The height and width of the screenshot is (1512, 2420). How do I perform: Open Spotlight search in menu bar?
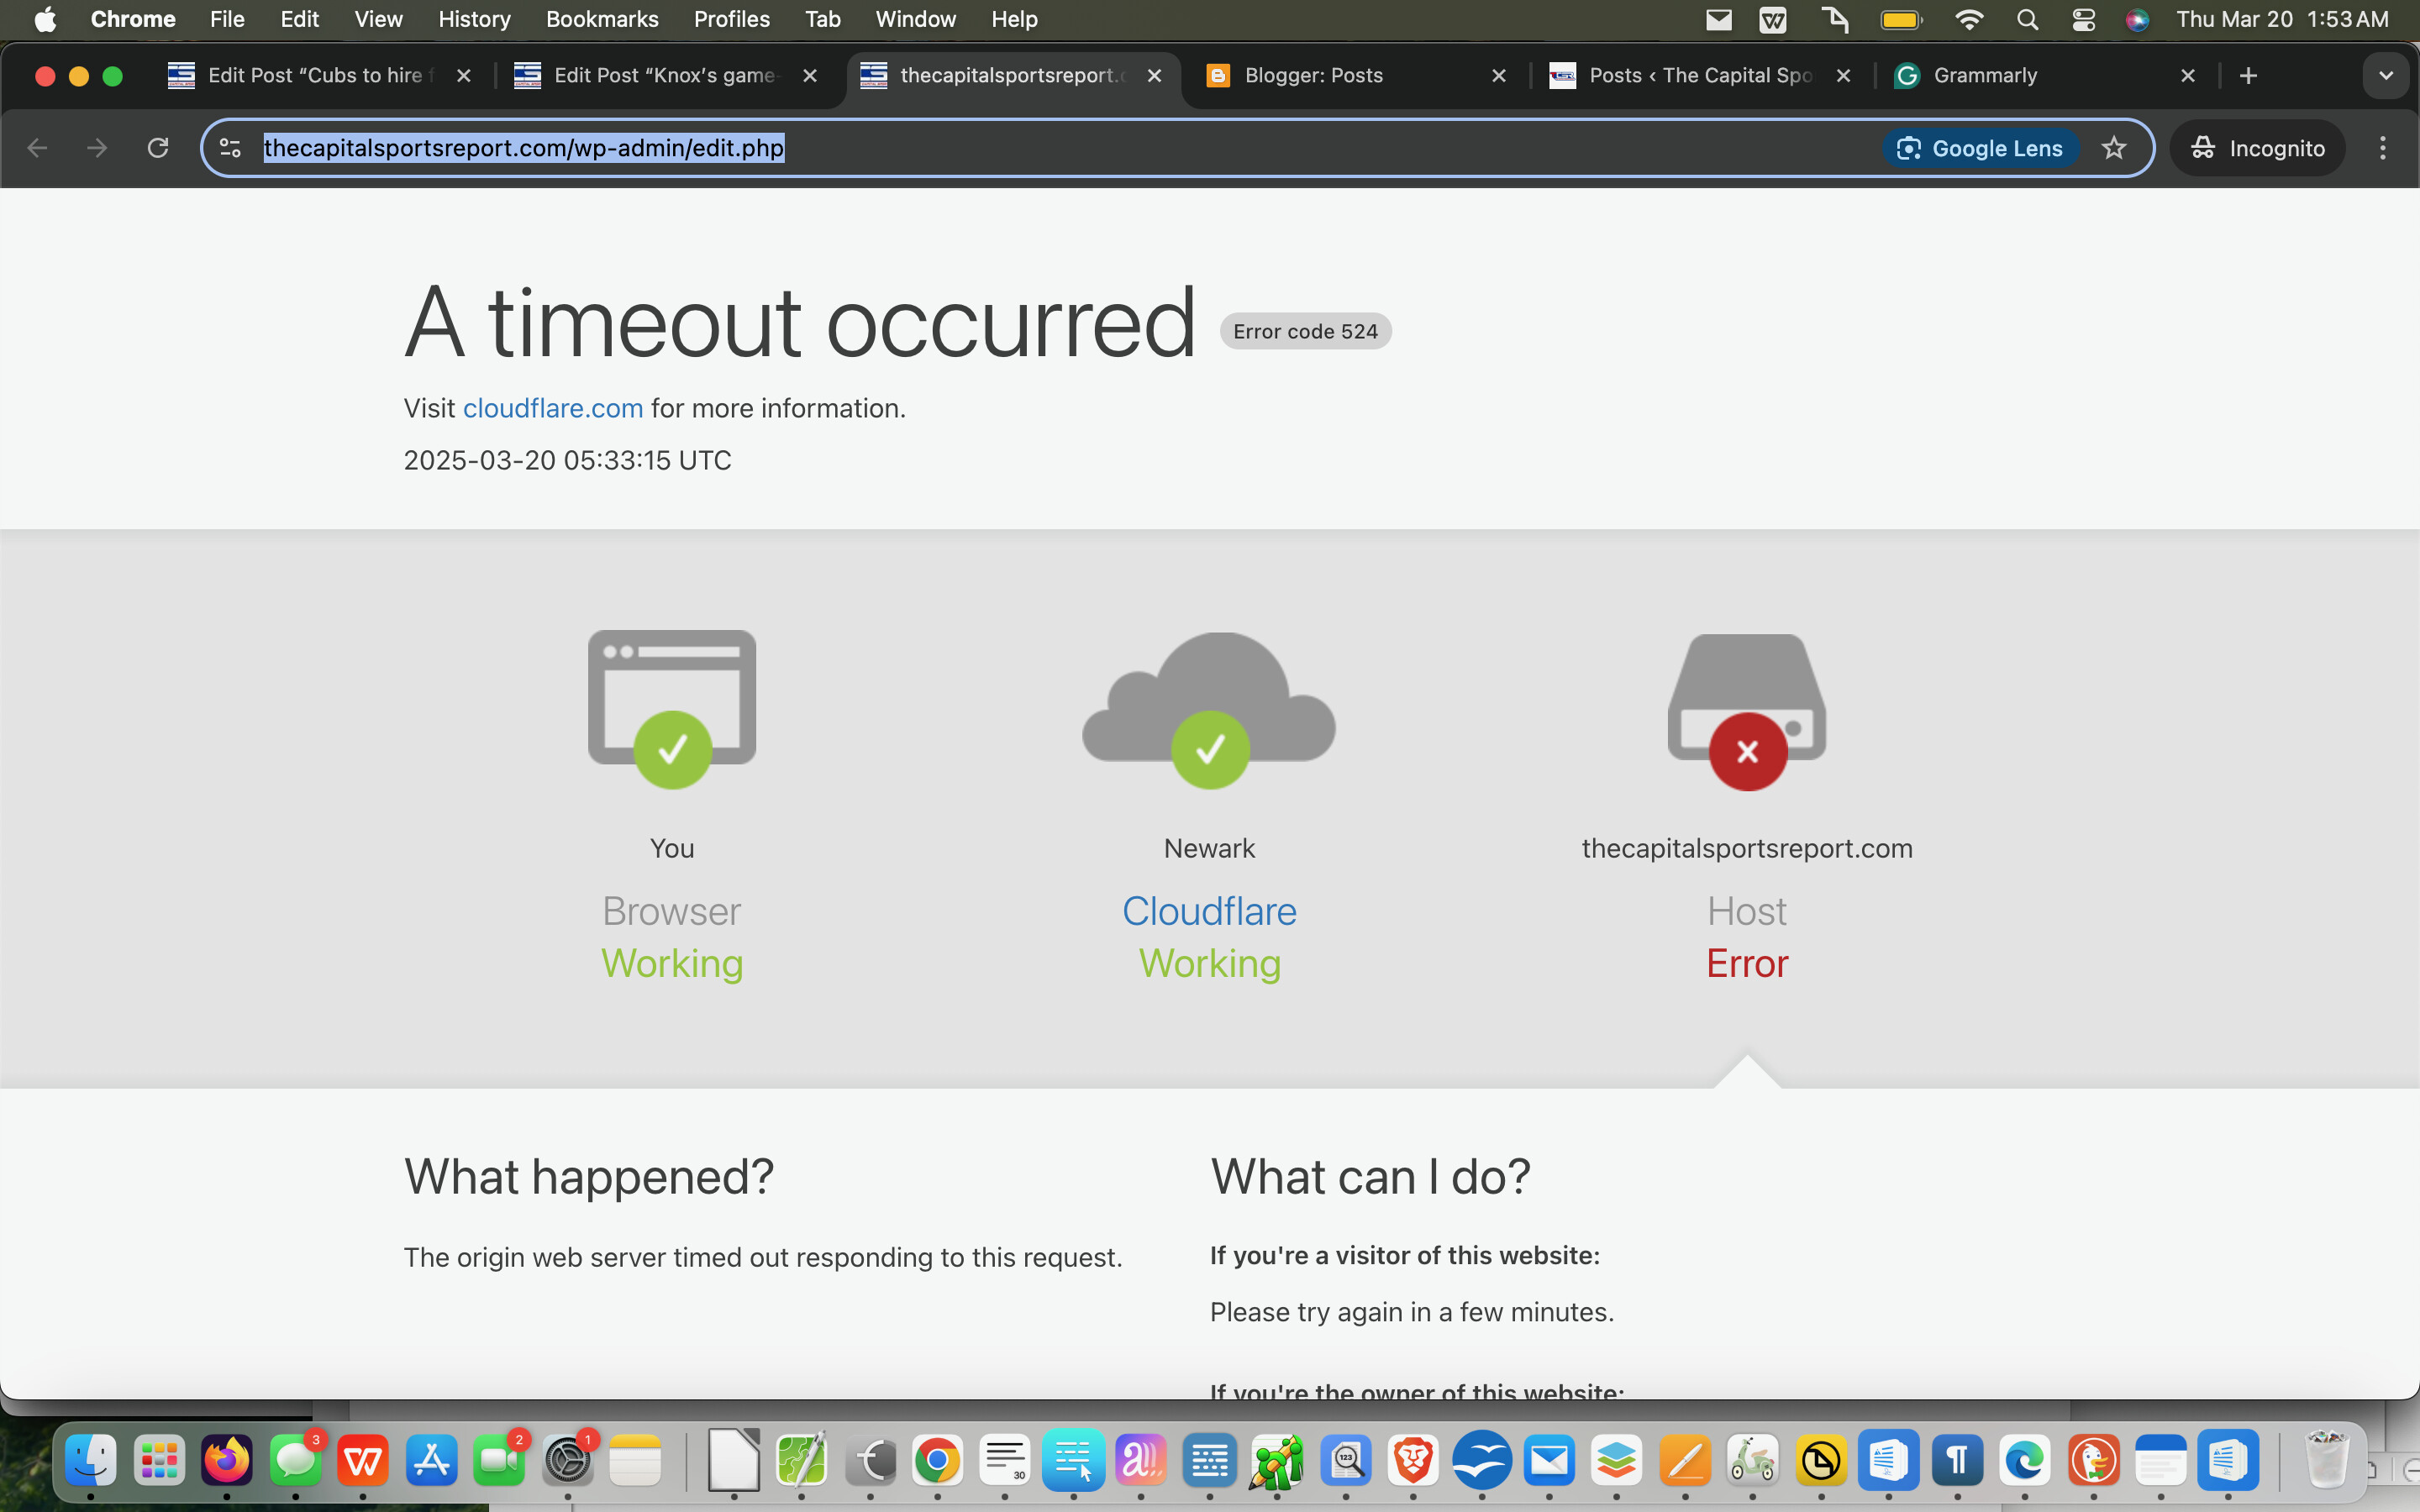point(2027,19)
